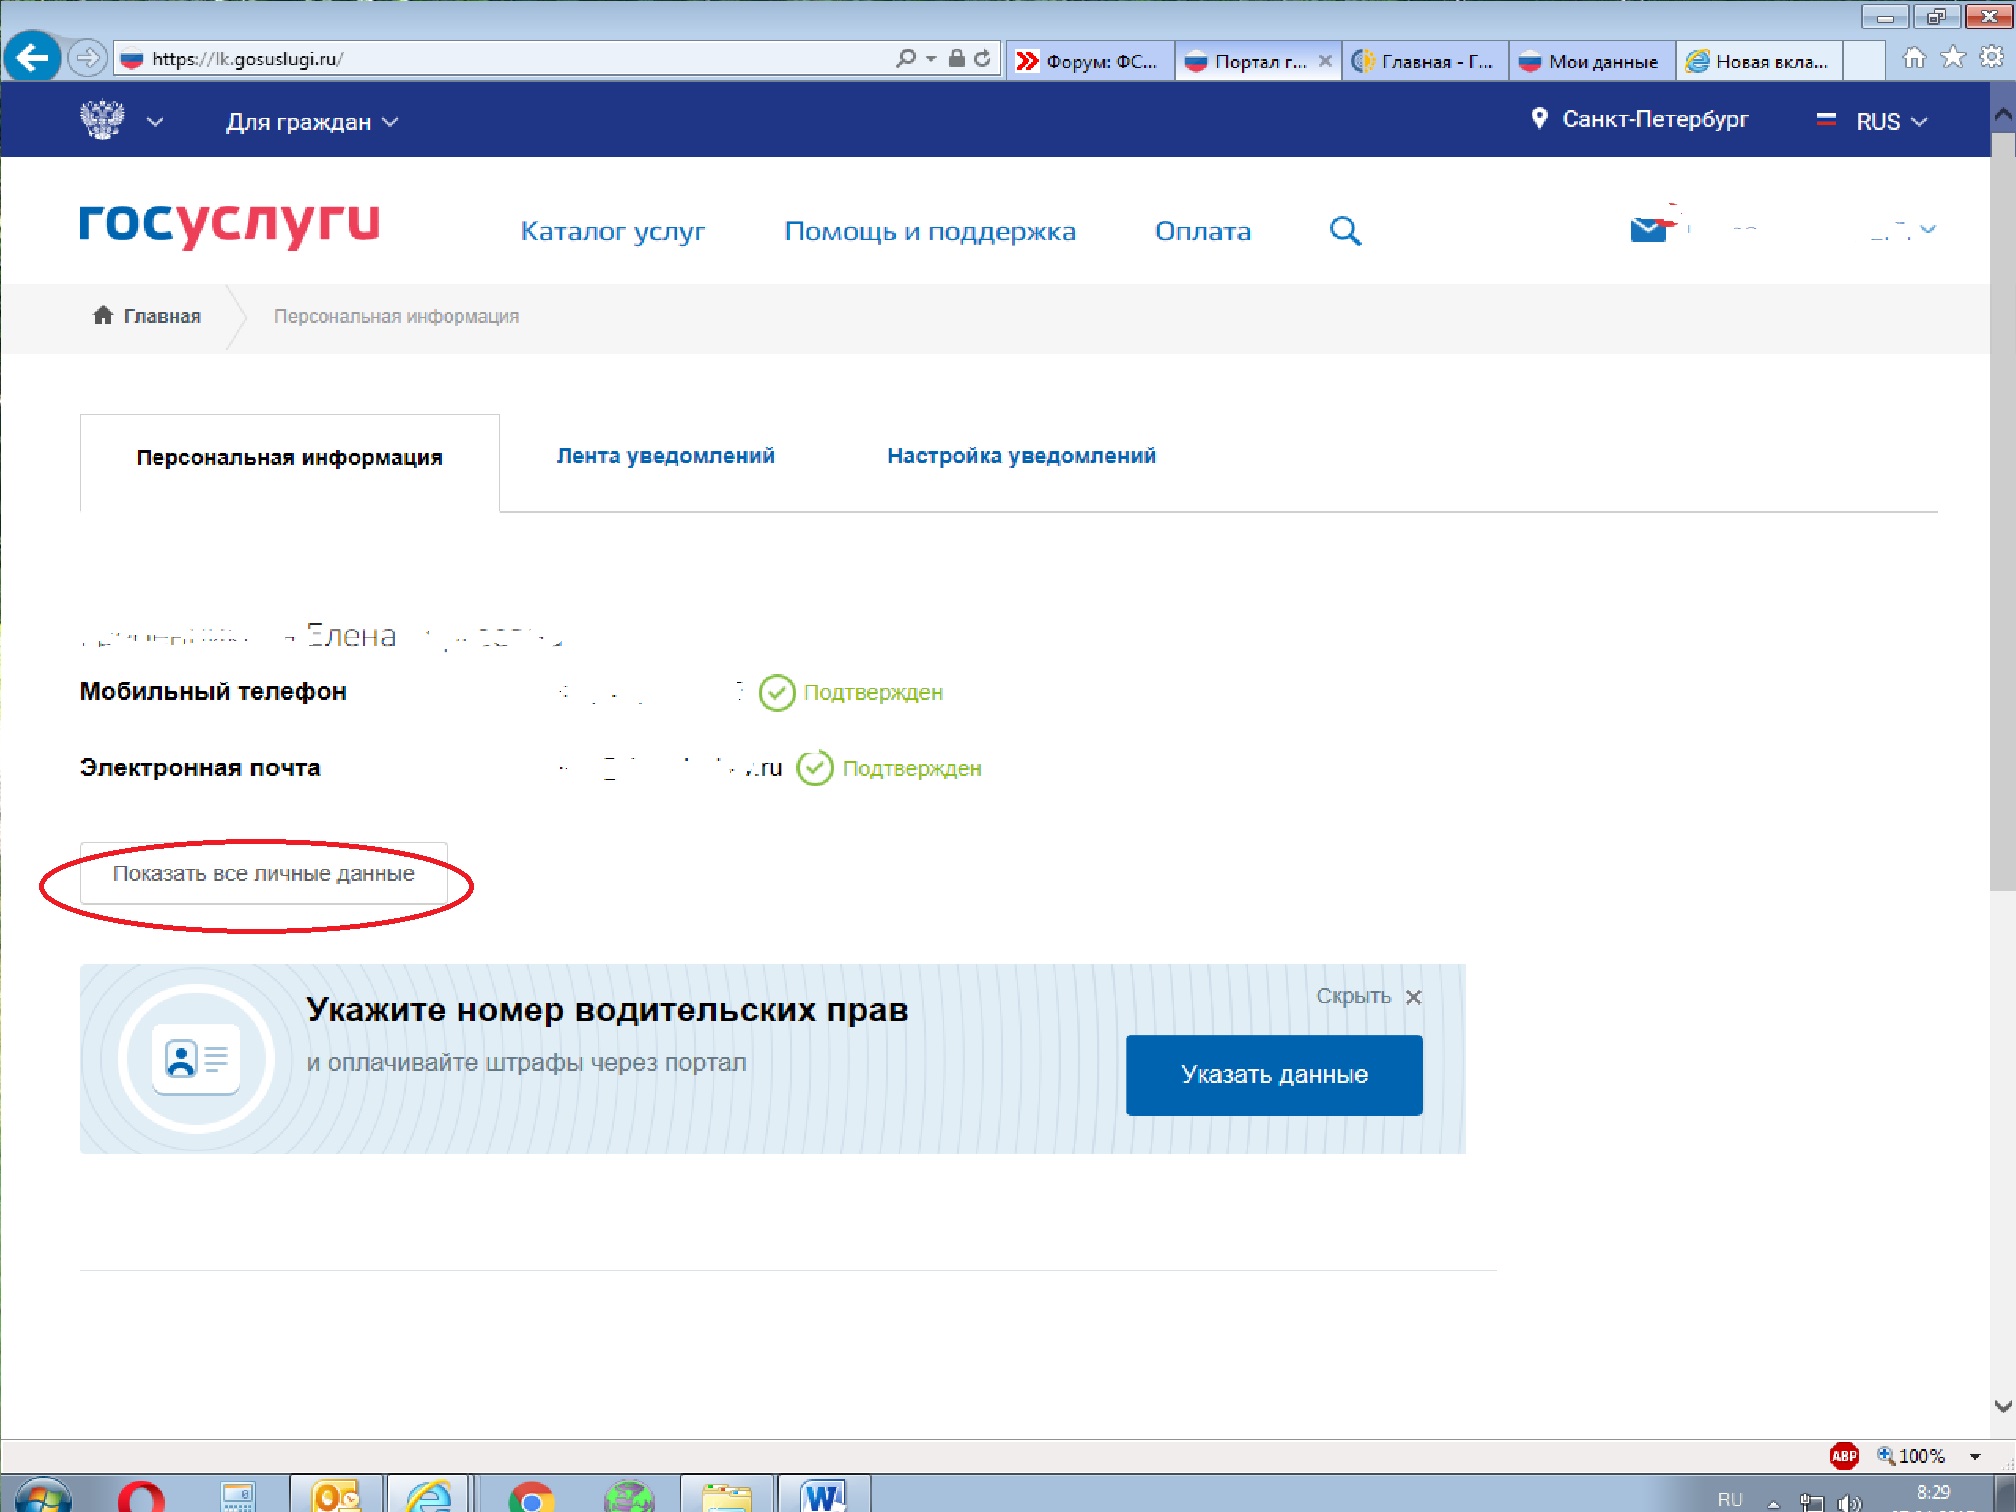Screen dimensions: 2016x1512
Task: Switch to 'Лента уведомлений' tab
Action: [x=666, y=456]
